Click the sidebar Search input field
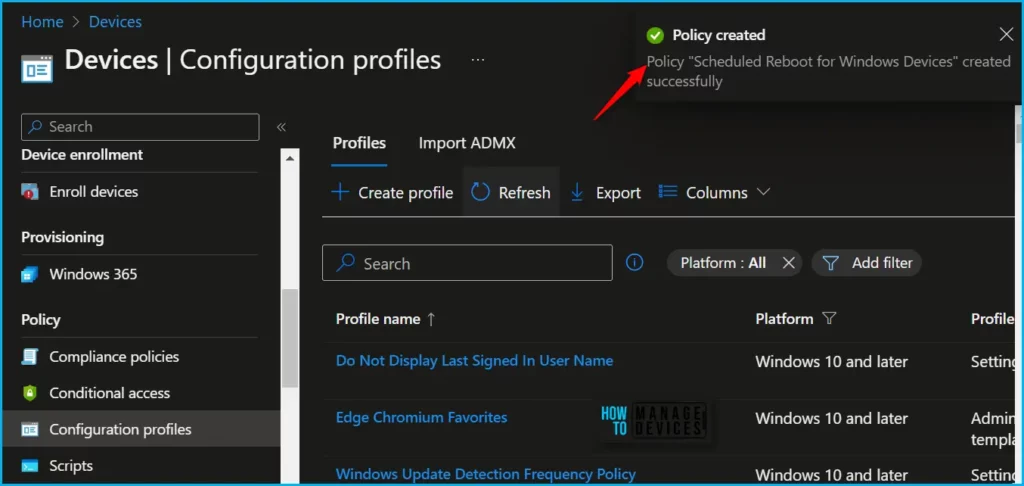1024x486 pixels. click(140, 127)
